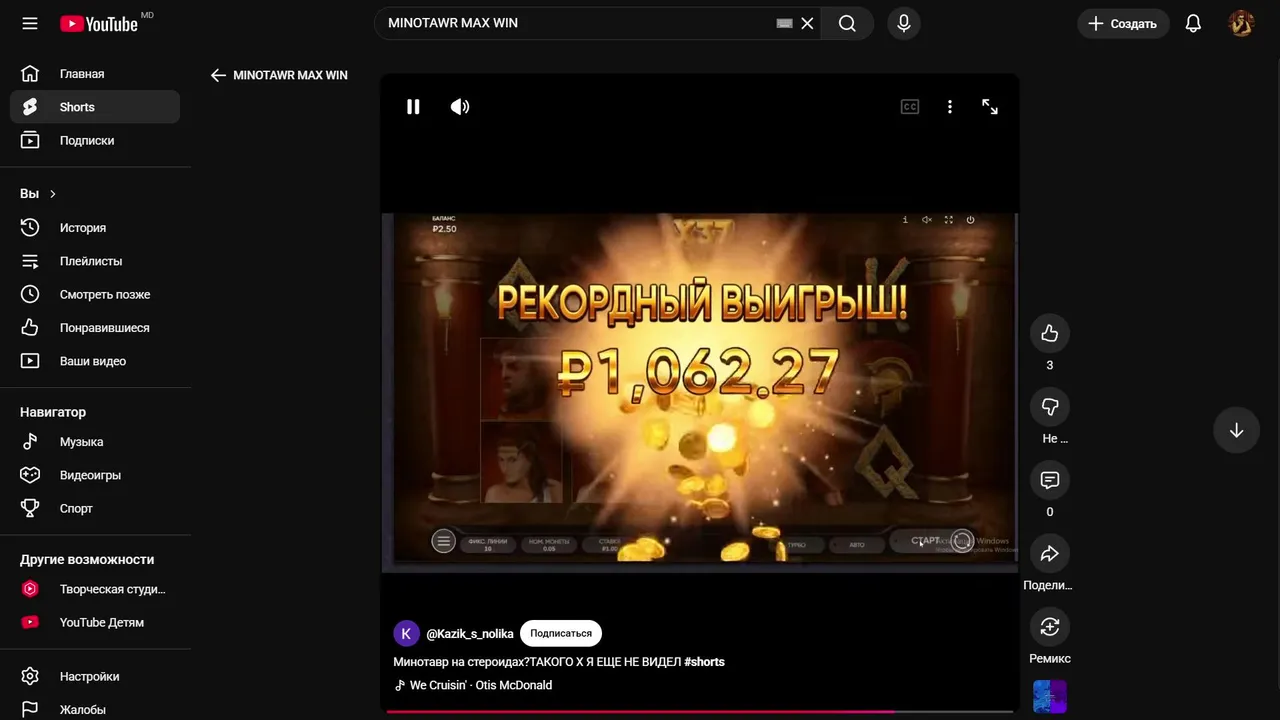Go to next Short with down arrow

click(1236, 430)
